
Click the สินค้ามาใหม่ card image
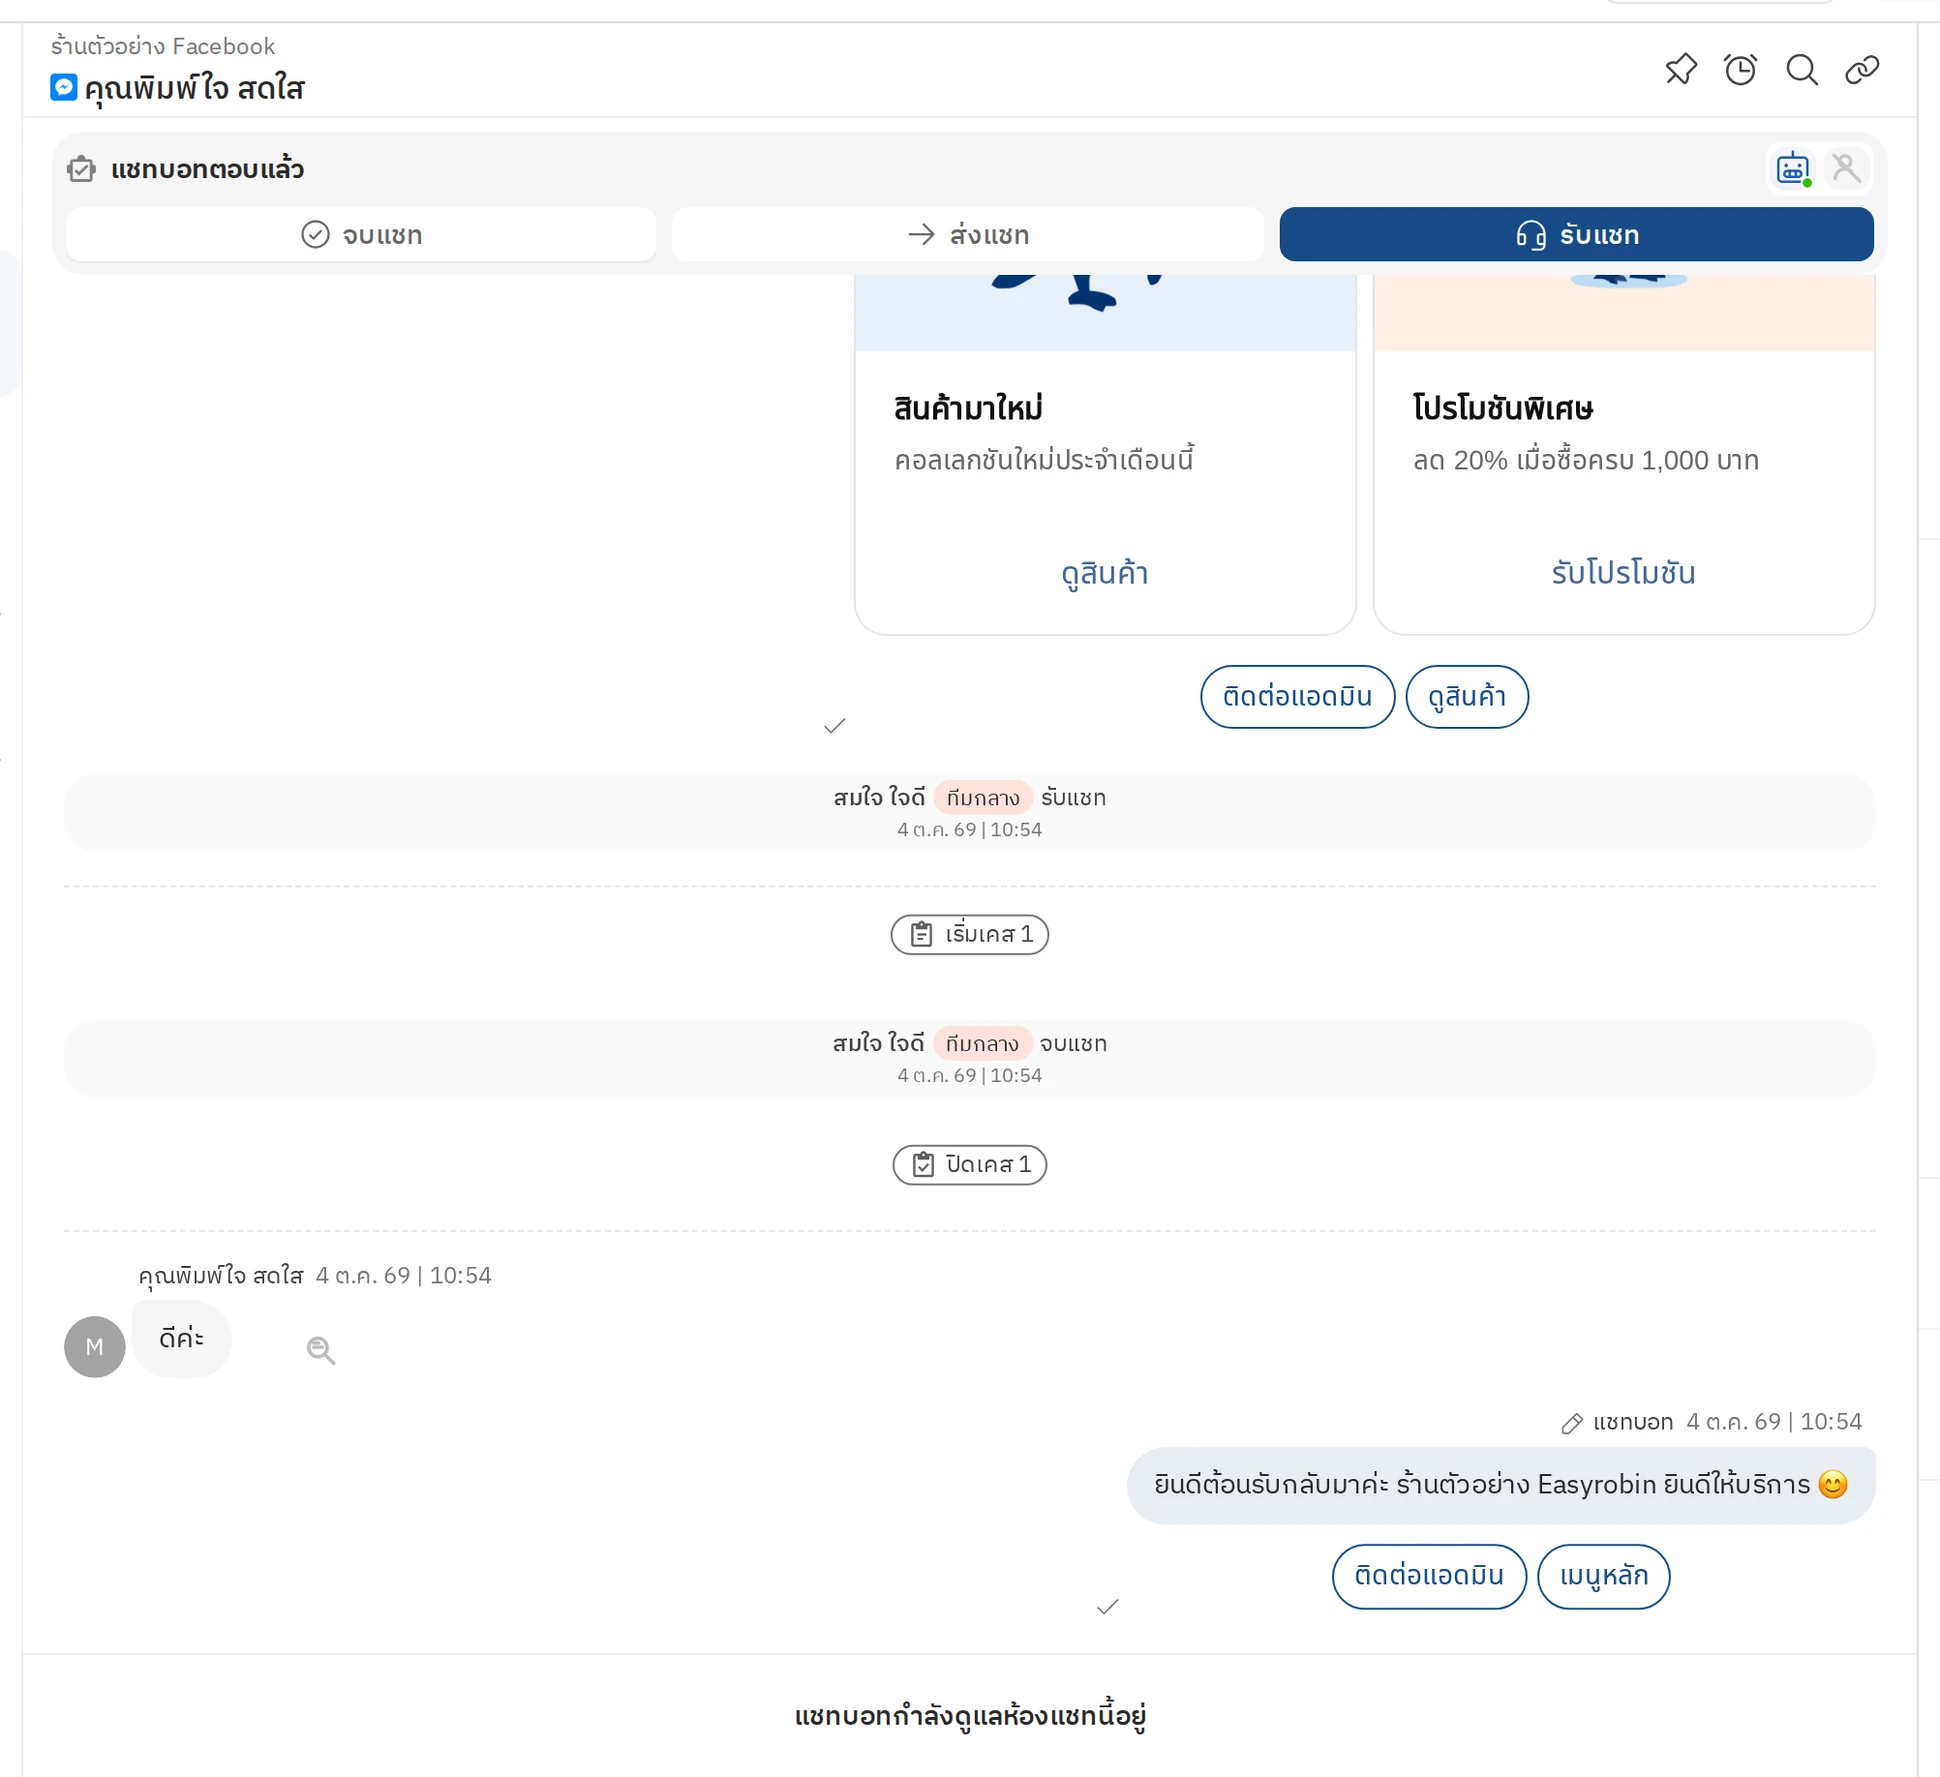1104,312
